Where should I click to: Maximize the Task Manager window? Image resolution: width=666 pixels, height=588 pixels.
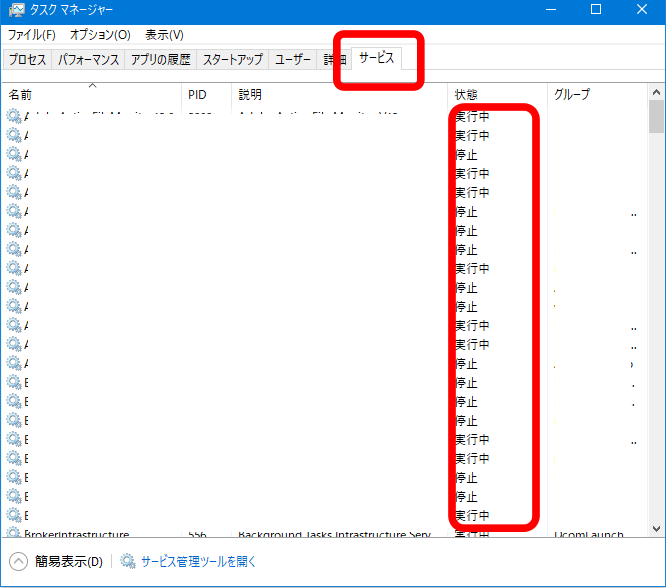coord(596,9)
